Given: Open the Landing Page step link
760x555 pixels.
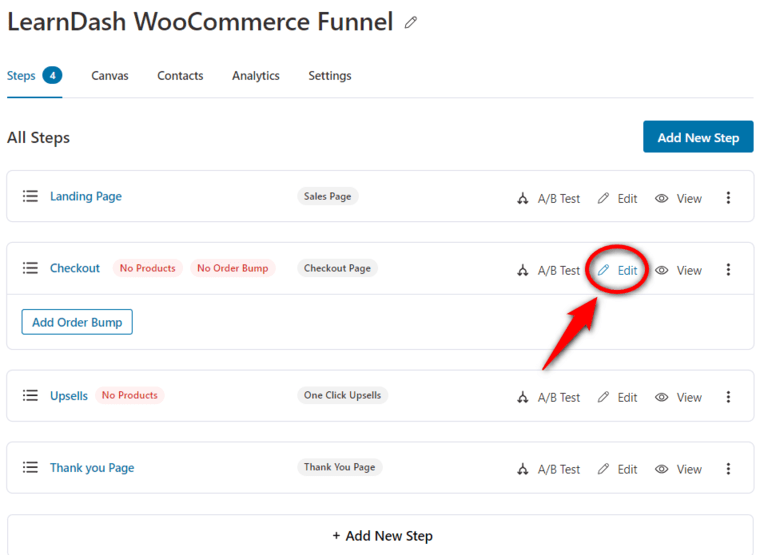Looking at the screenshot, I should 86,197.
